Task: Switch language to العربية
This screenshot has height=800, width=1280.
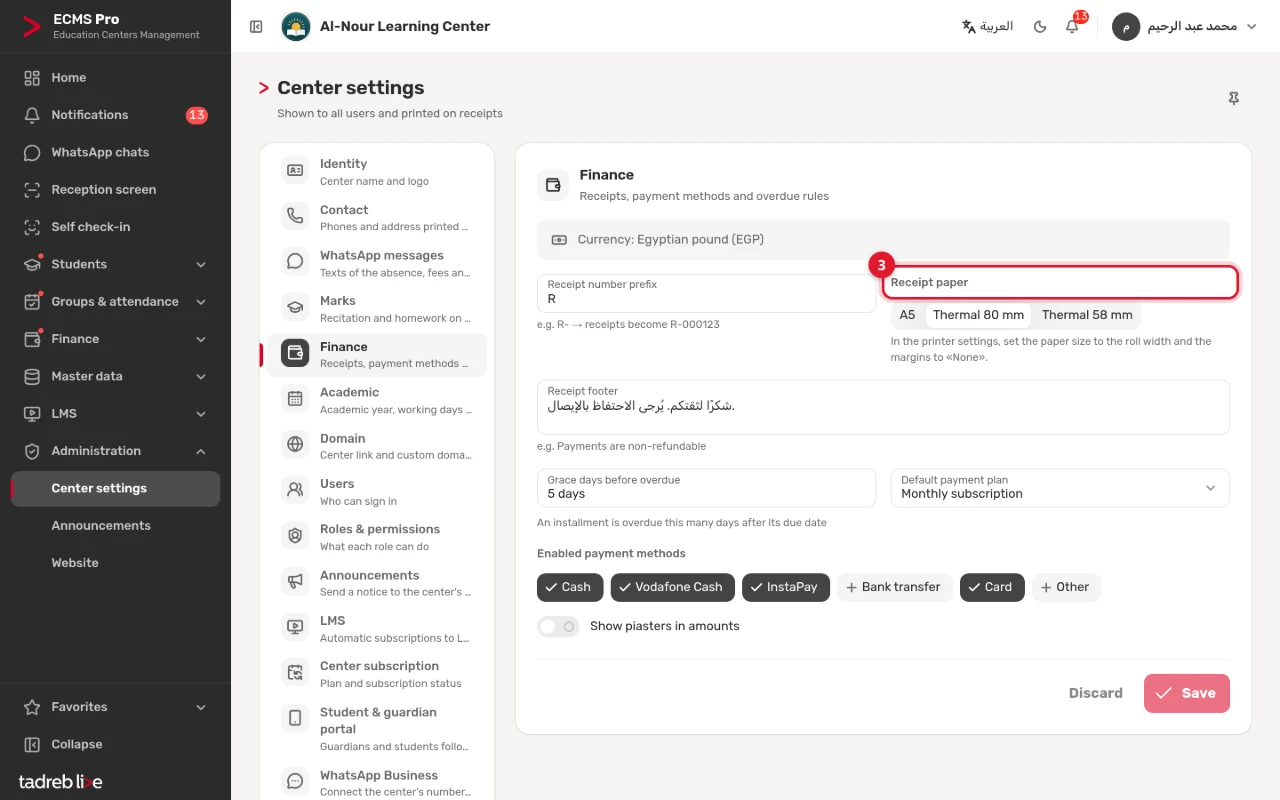Action: tap(987, 27)
